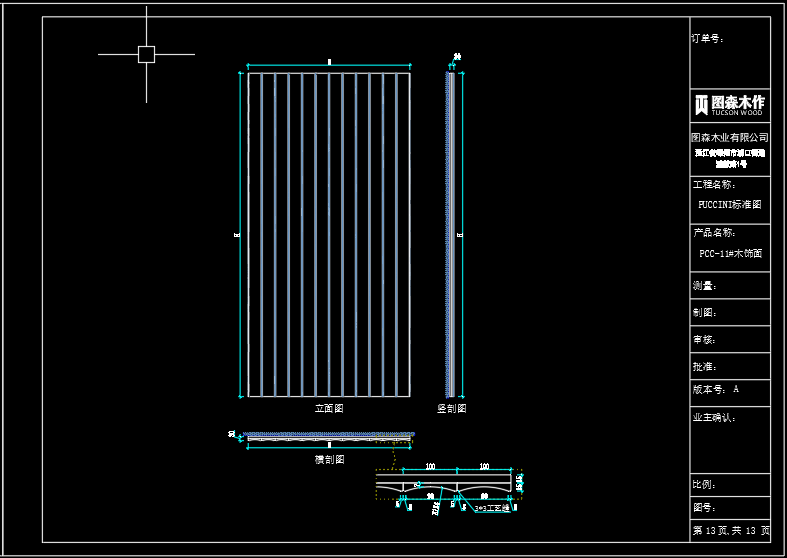The height and width of the screenshot is (558, 787).
Task: Select the 竖剖图 vertical section label
Action: 451,409
